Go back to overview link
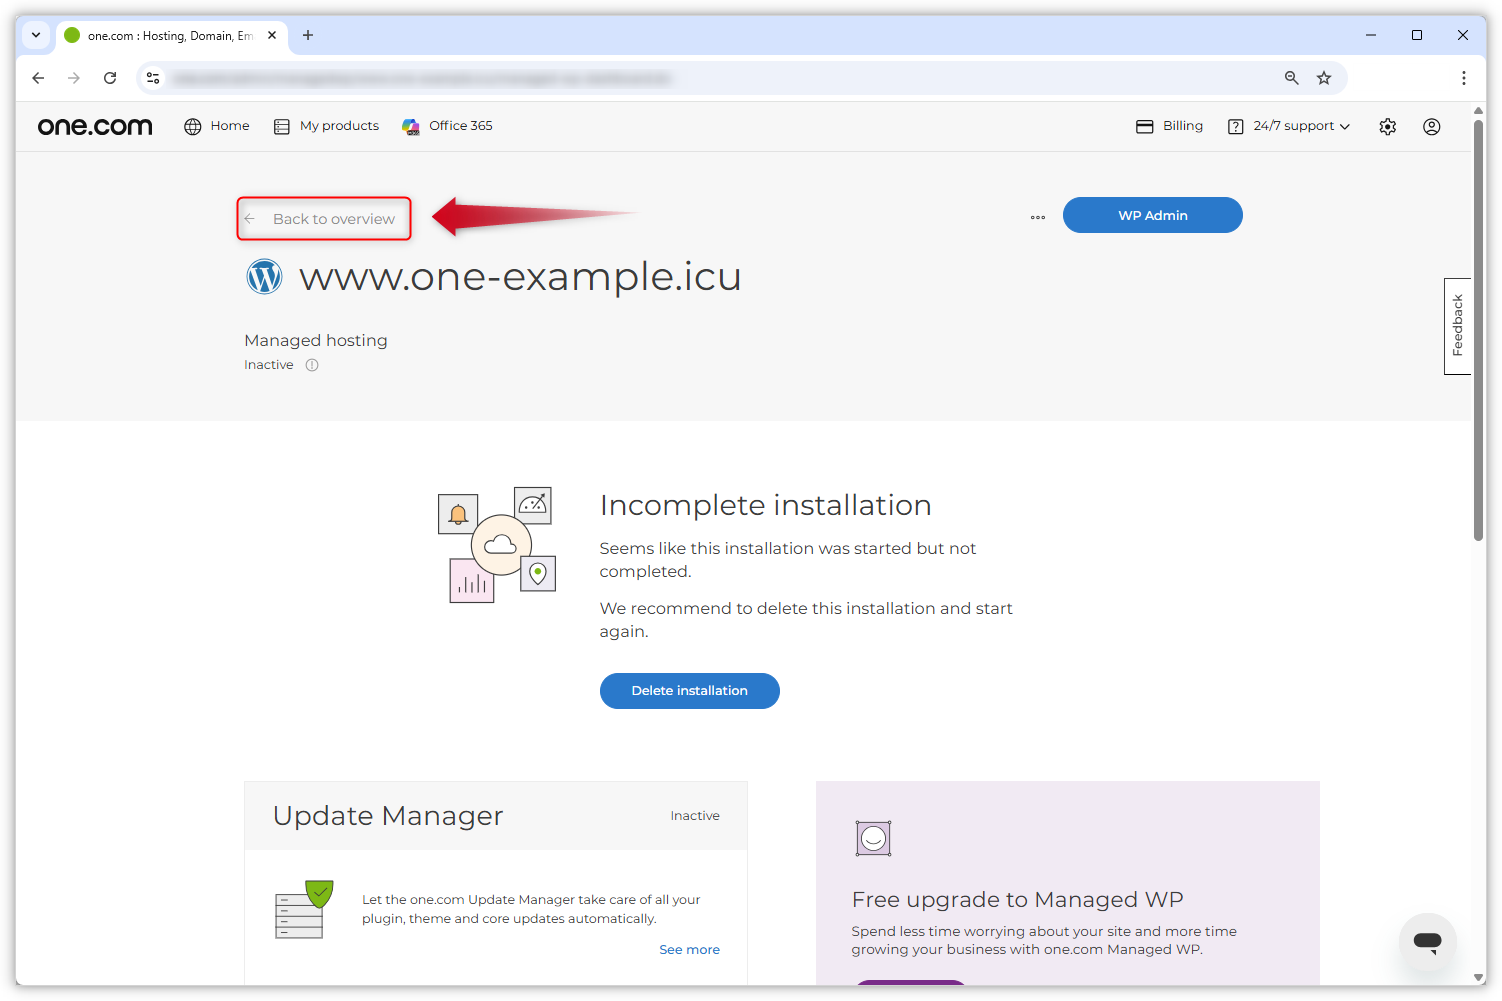The image size is (1502, 1001). click(334, 219)
